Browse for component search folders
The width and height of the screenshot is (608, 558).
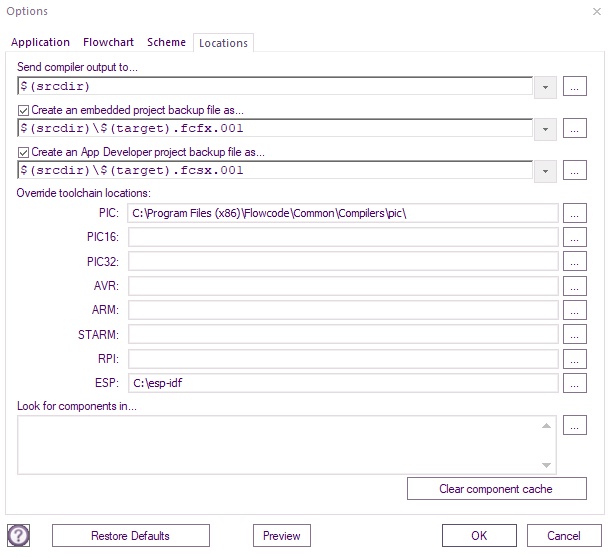(574, 426)
